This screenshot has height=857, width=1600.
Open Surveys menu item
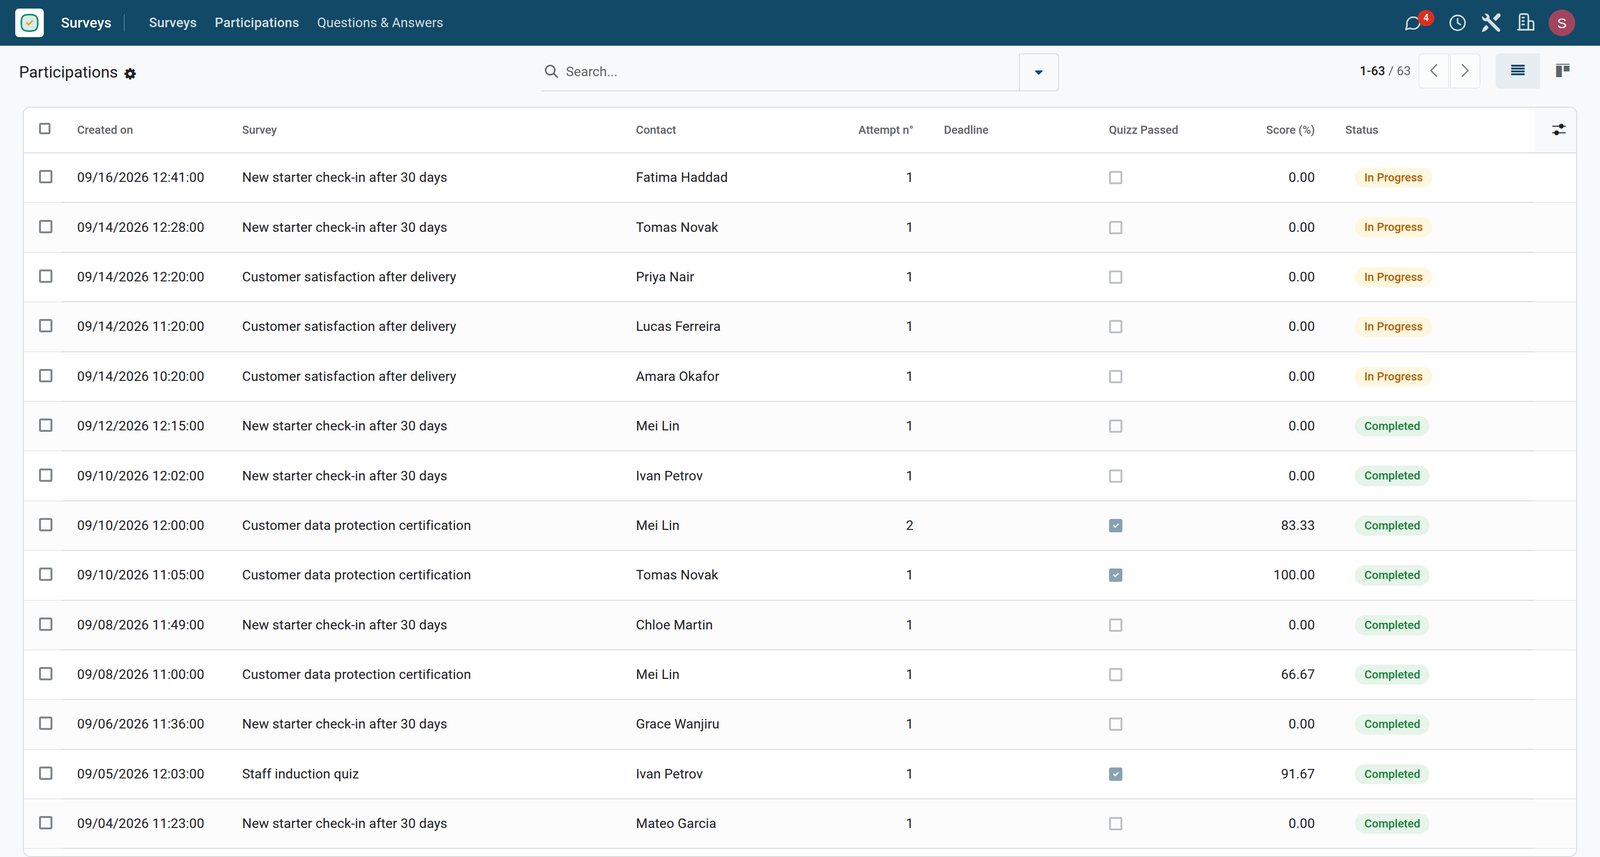[172, 23]
